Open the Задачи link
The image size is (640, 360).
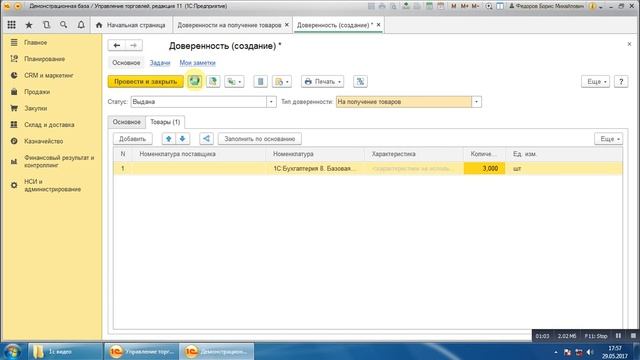(x=160, y=62)
